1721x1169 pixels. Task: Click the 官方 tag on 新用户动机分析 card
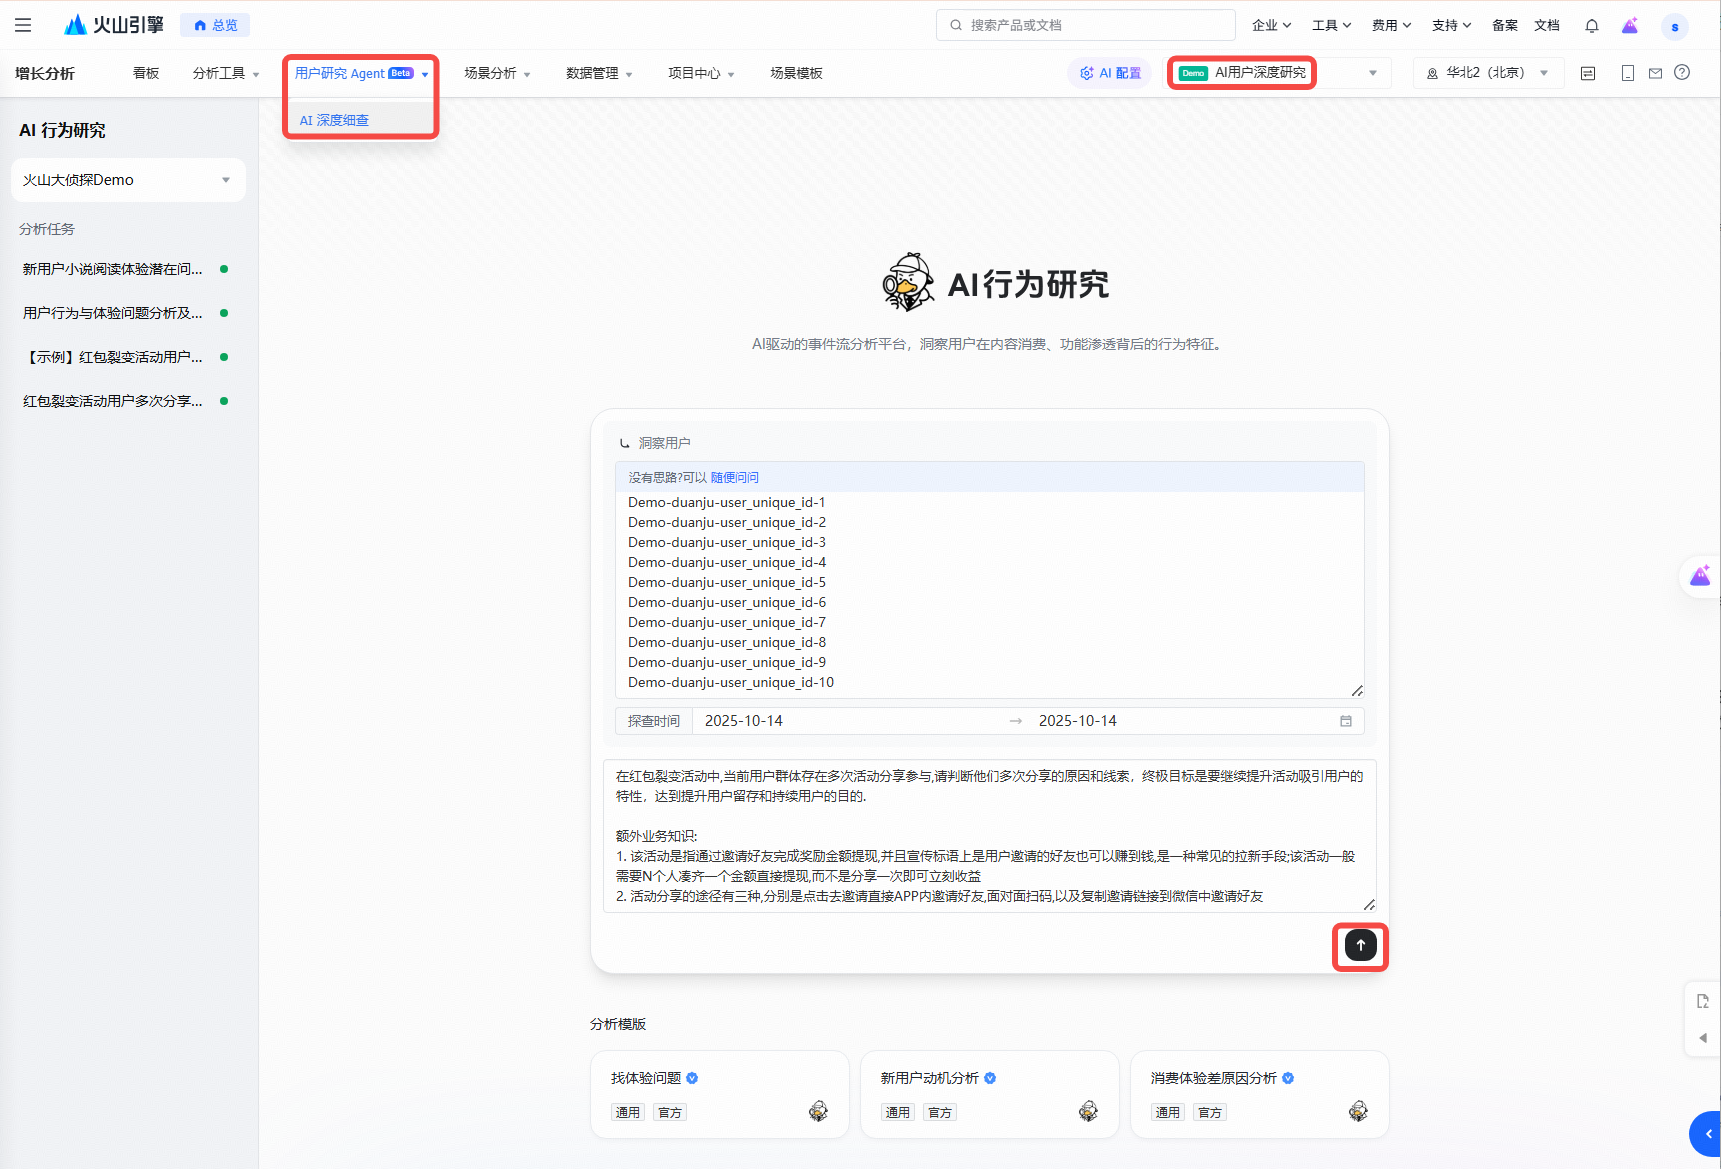coord(940,1112)
